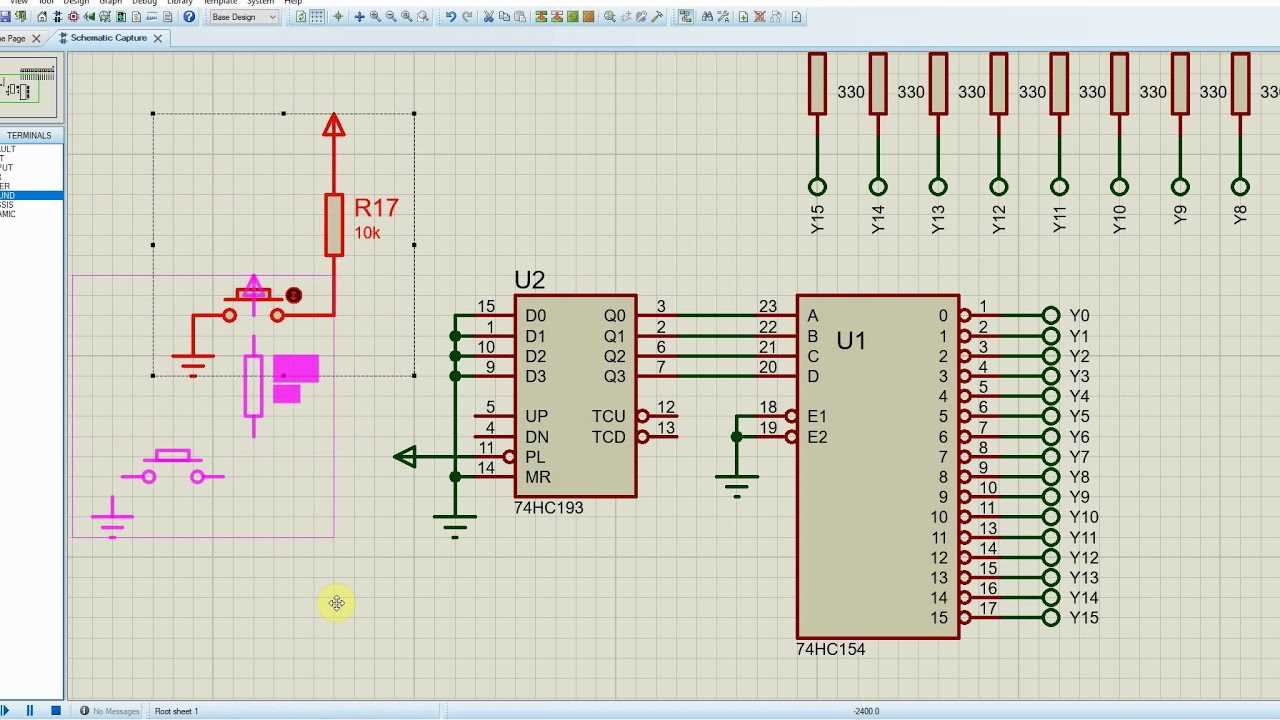Image resolution: width=1280 pixels, height=720 pixels.
Task: Click the schematic overview thumbnail
Action: point(29,87)
